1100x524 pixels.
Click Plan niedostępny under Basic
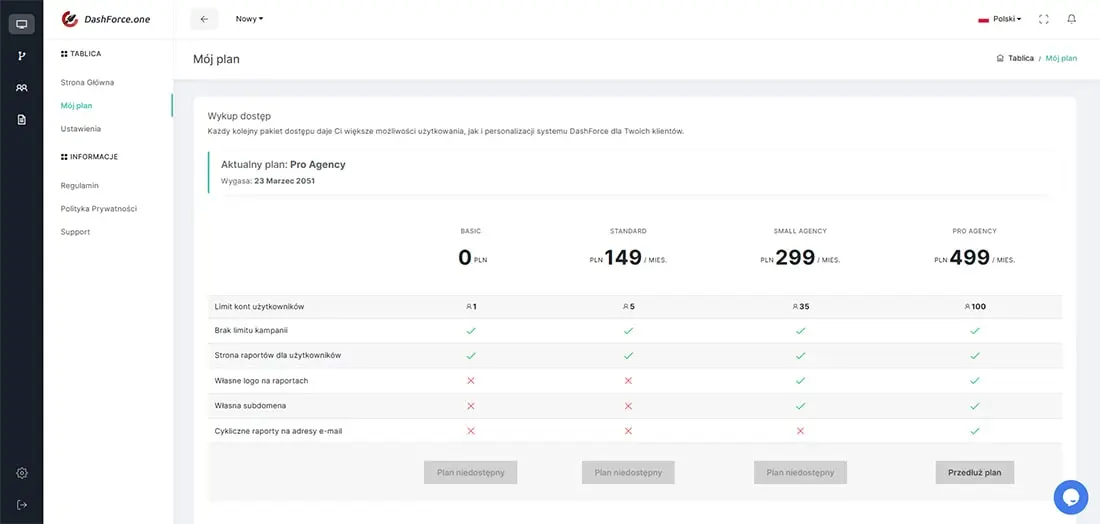470,473
